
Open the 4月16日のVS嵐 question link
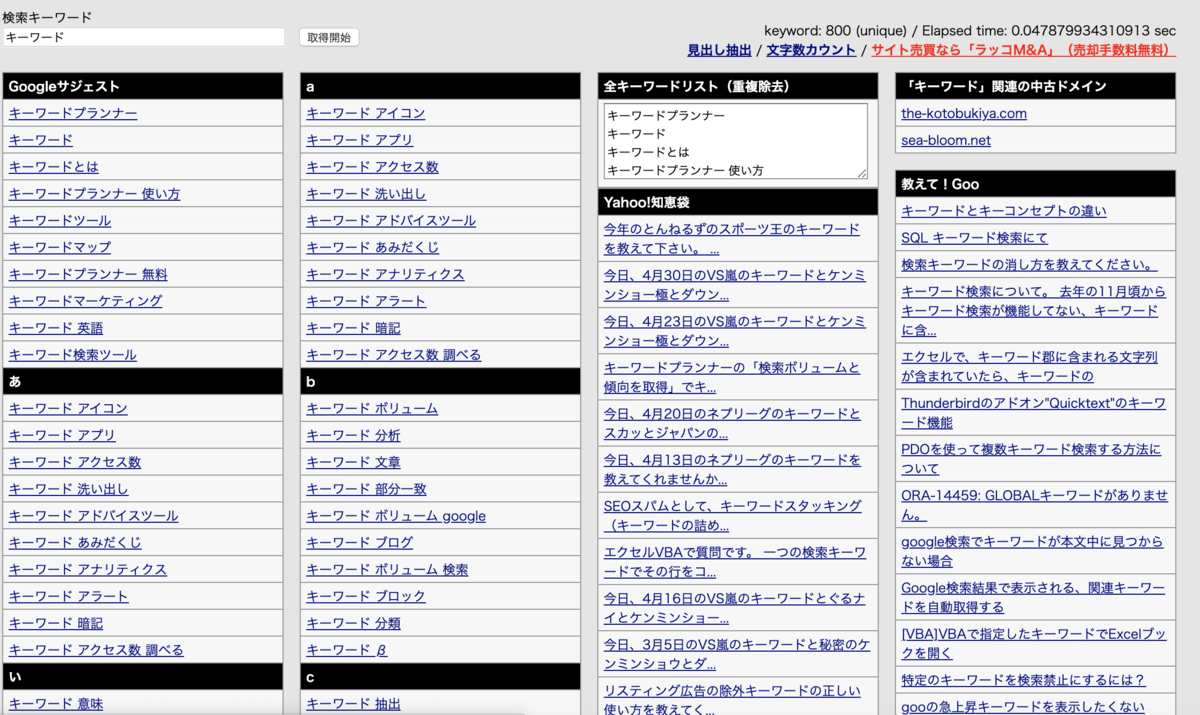[x=735, y=607]
